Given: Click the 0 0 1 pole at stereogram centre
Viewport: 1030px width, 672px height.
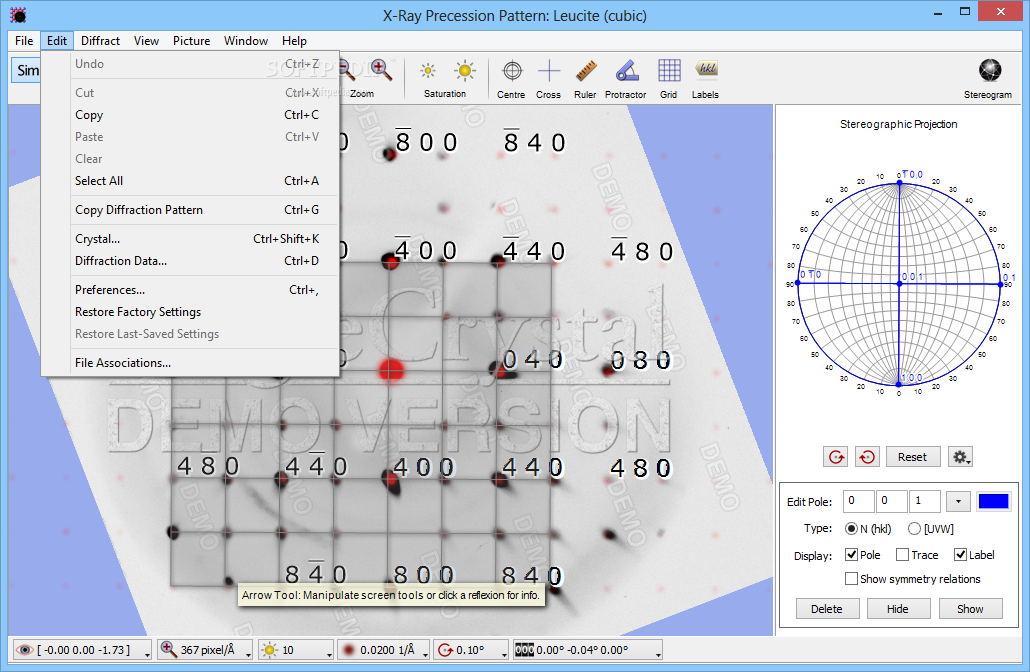Looking at the screenshot, I should [899, 284].
